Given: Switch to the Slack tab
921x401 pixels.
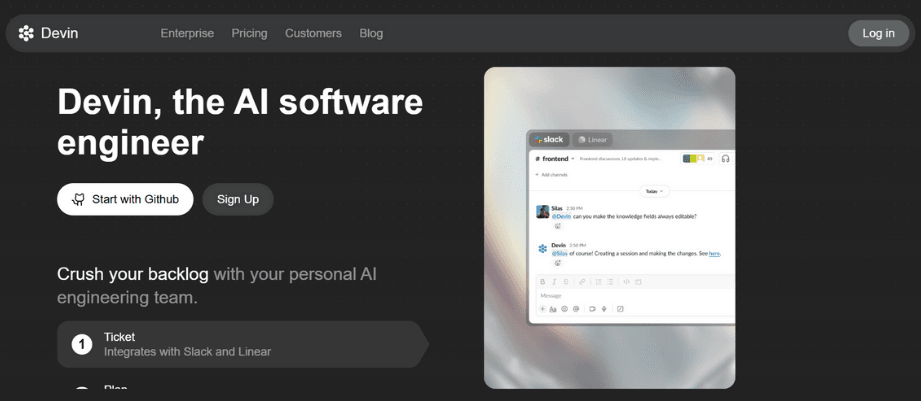Looking at the screenshot, I should [549, 140].
